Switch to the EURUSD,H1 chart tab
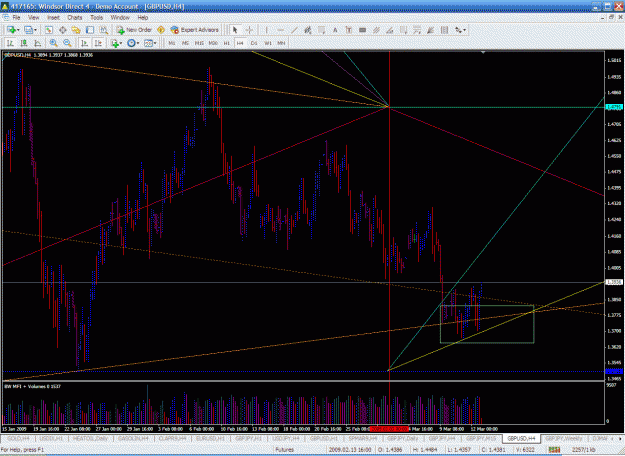The image size is (625, 456). [x=211, y=438]
